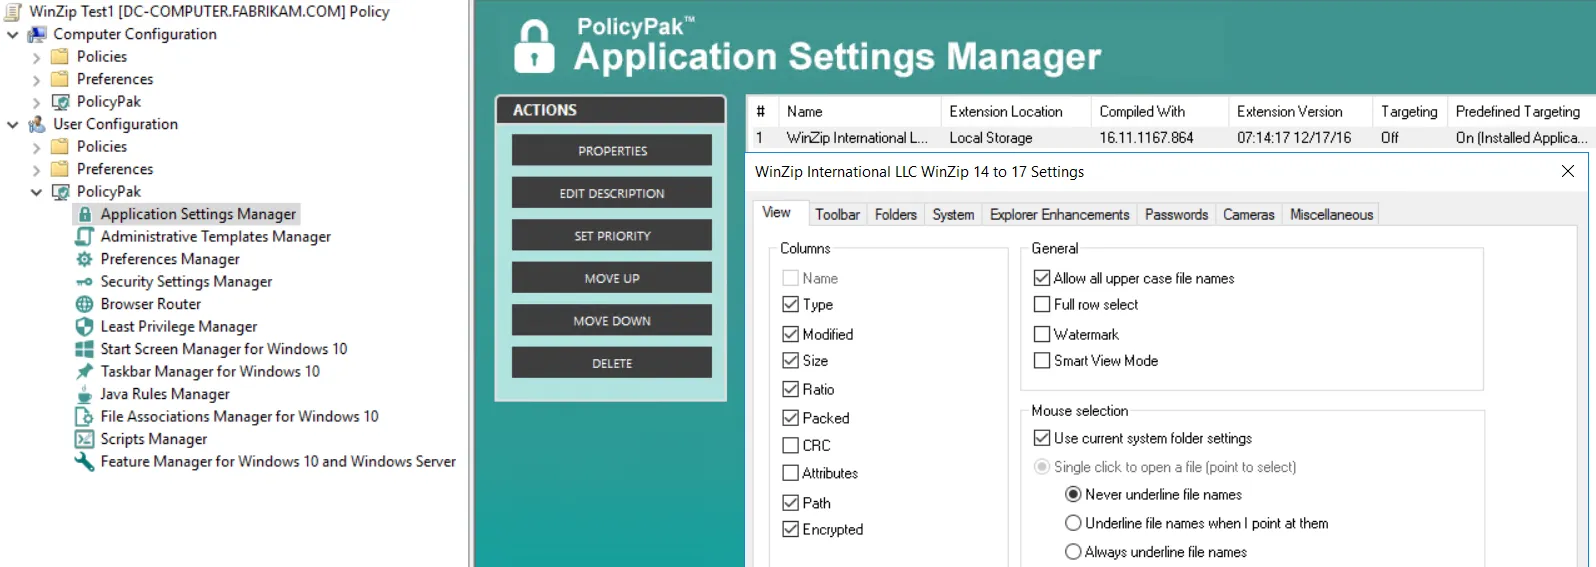Click the SET PRIORITY button

612,235
